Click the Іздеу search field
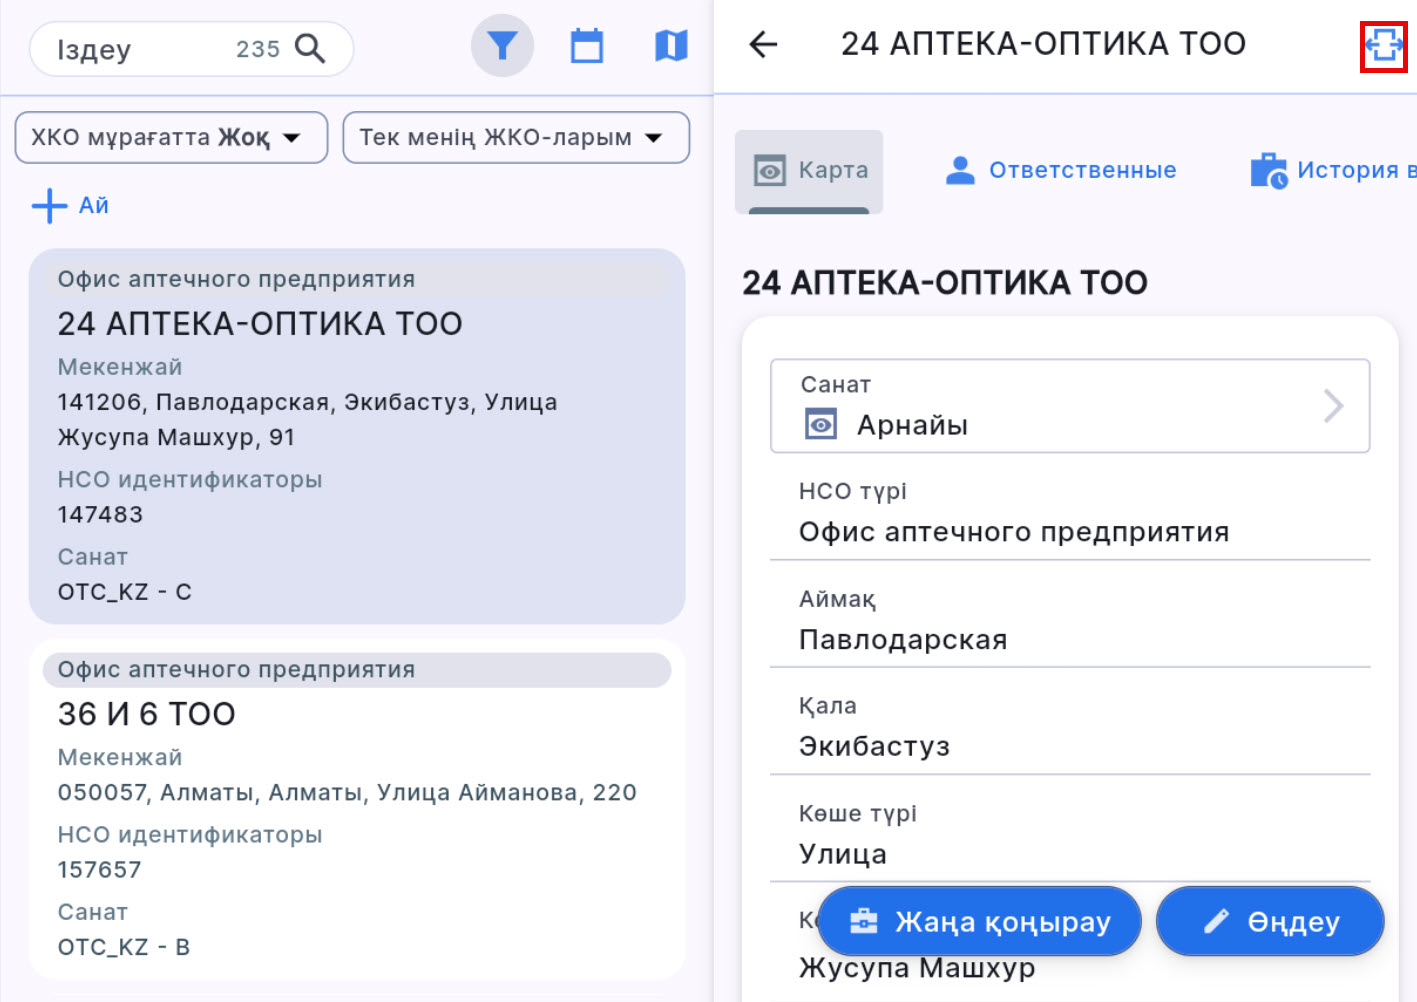Screen dimensions: 1417x1002 (140, 49)
